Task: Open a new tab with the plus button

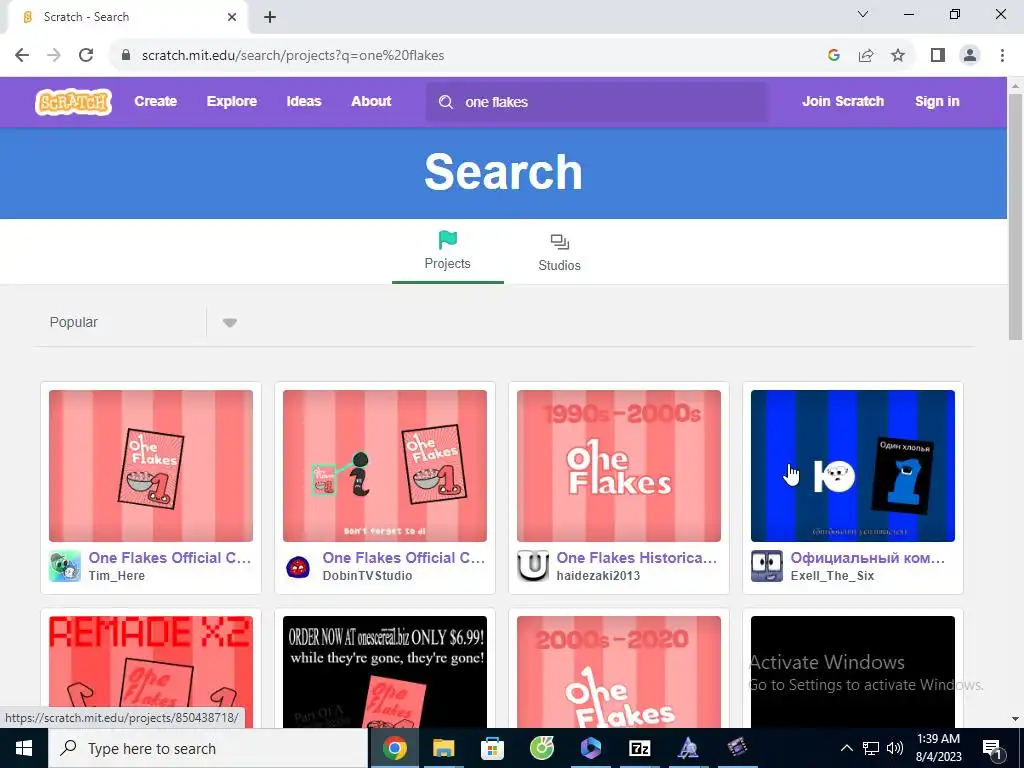Action: coord(270,17)
